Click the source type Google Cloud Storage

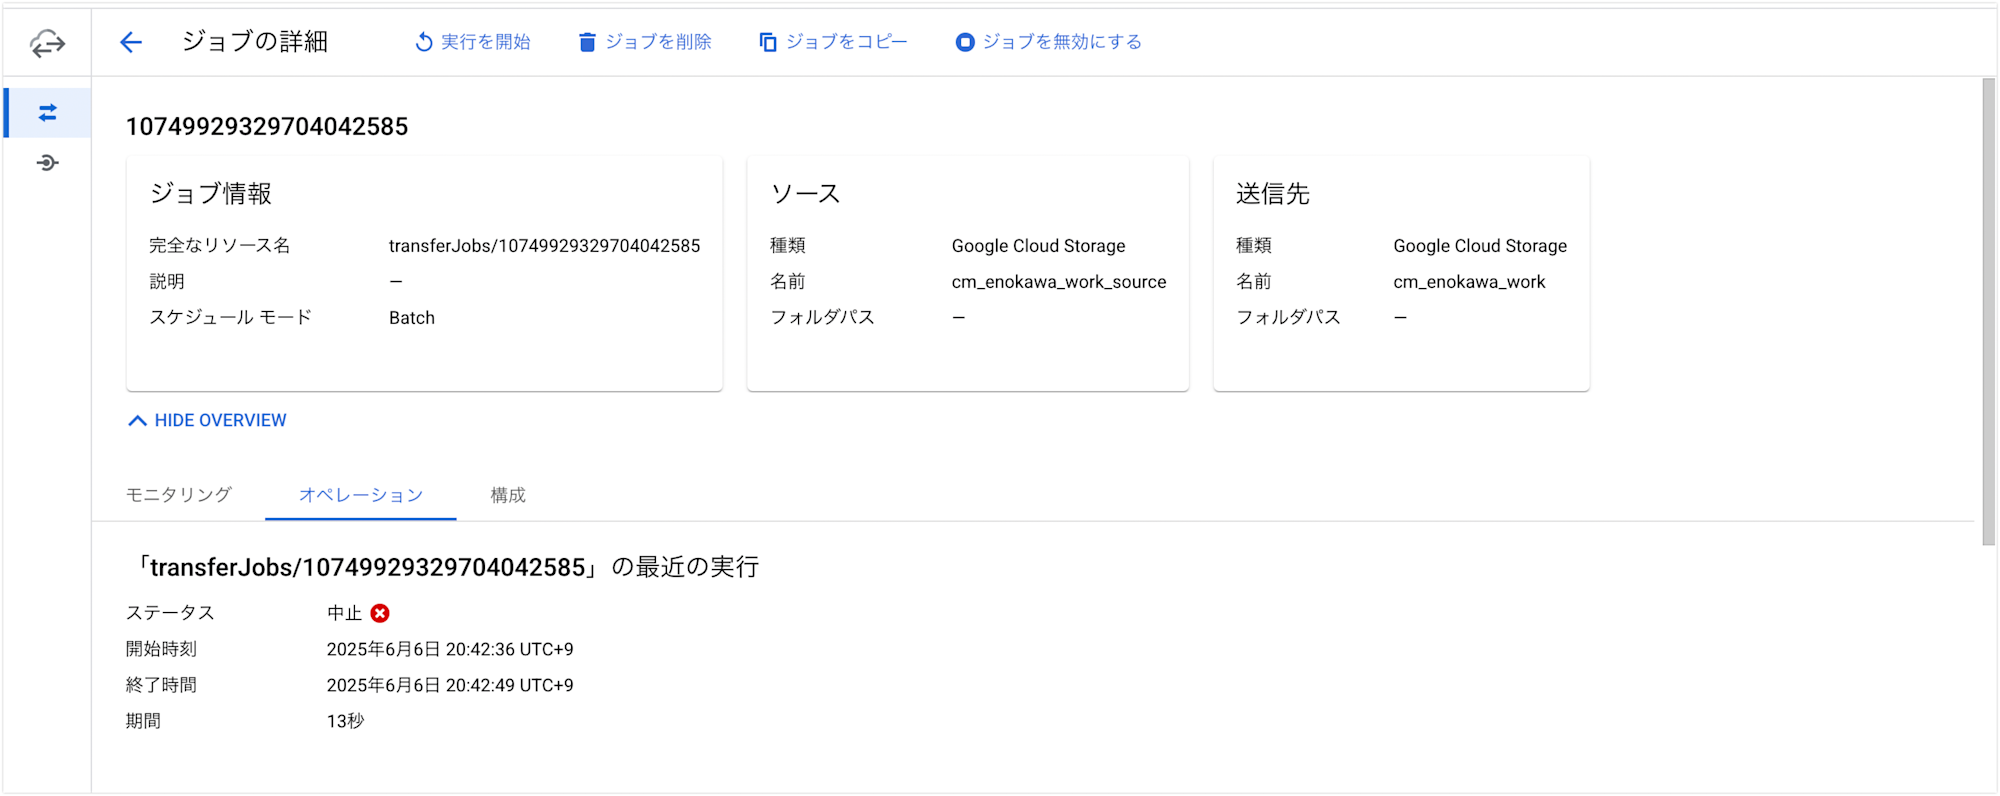1038,246
